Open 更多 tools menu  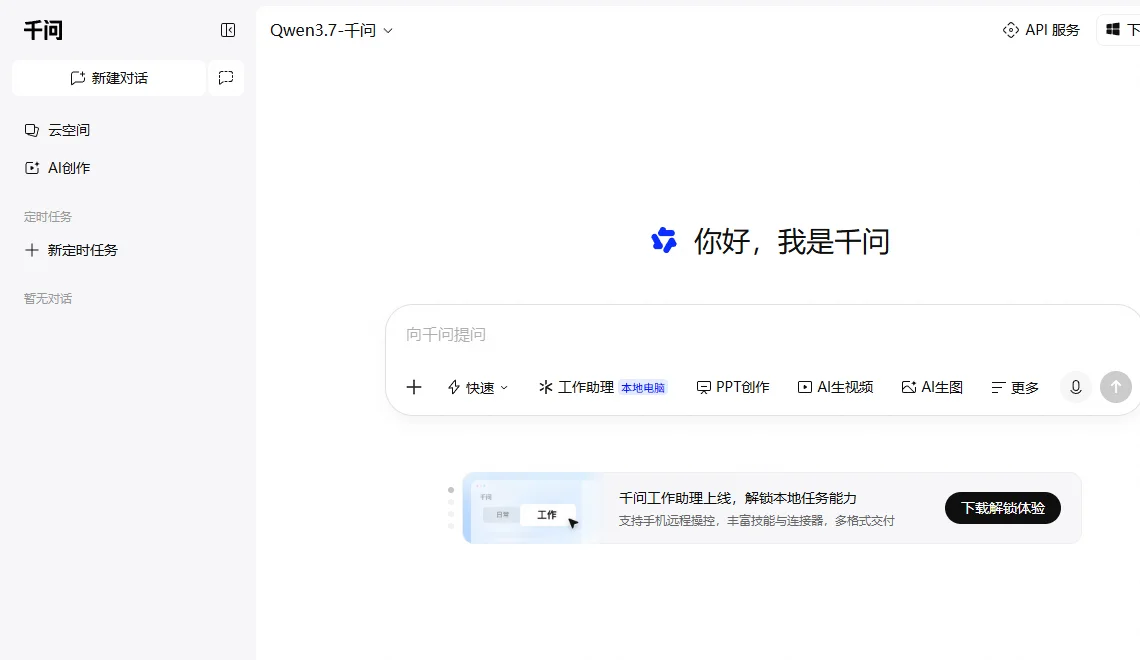click(x=1015, y=387)
